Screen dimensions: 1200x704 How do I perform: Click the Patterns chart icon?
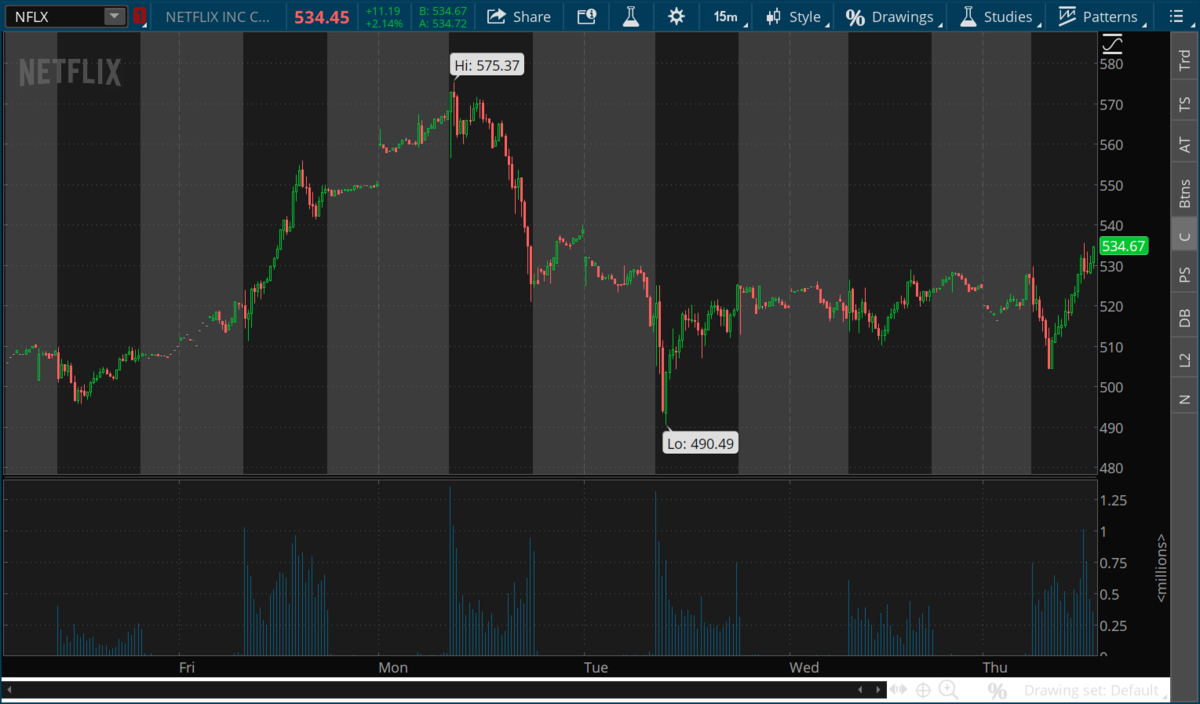pos(1067,16)
